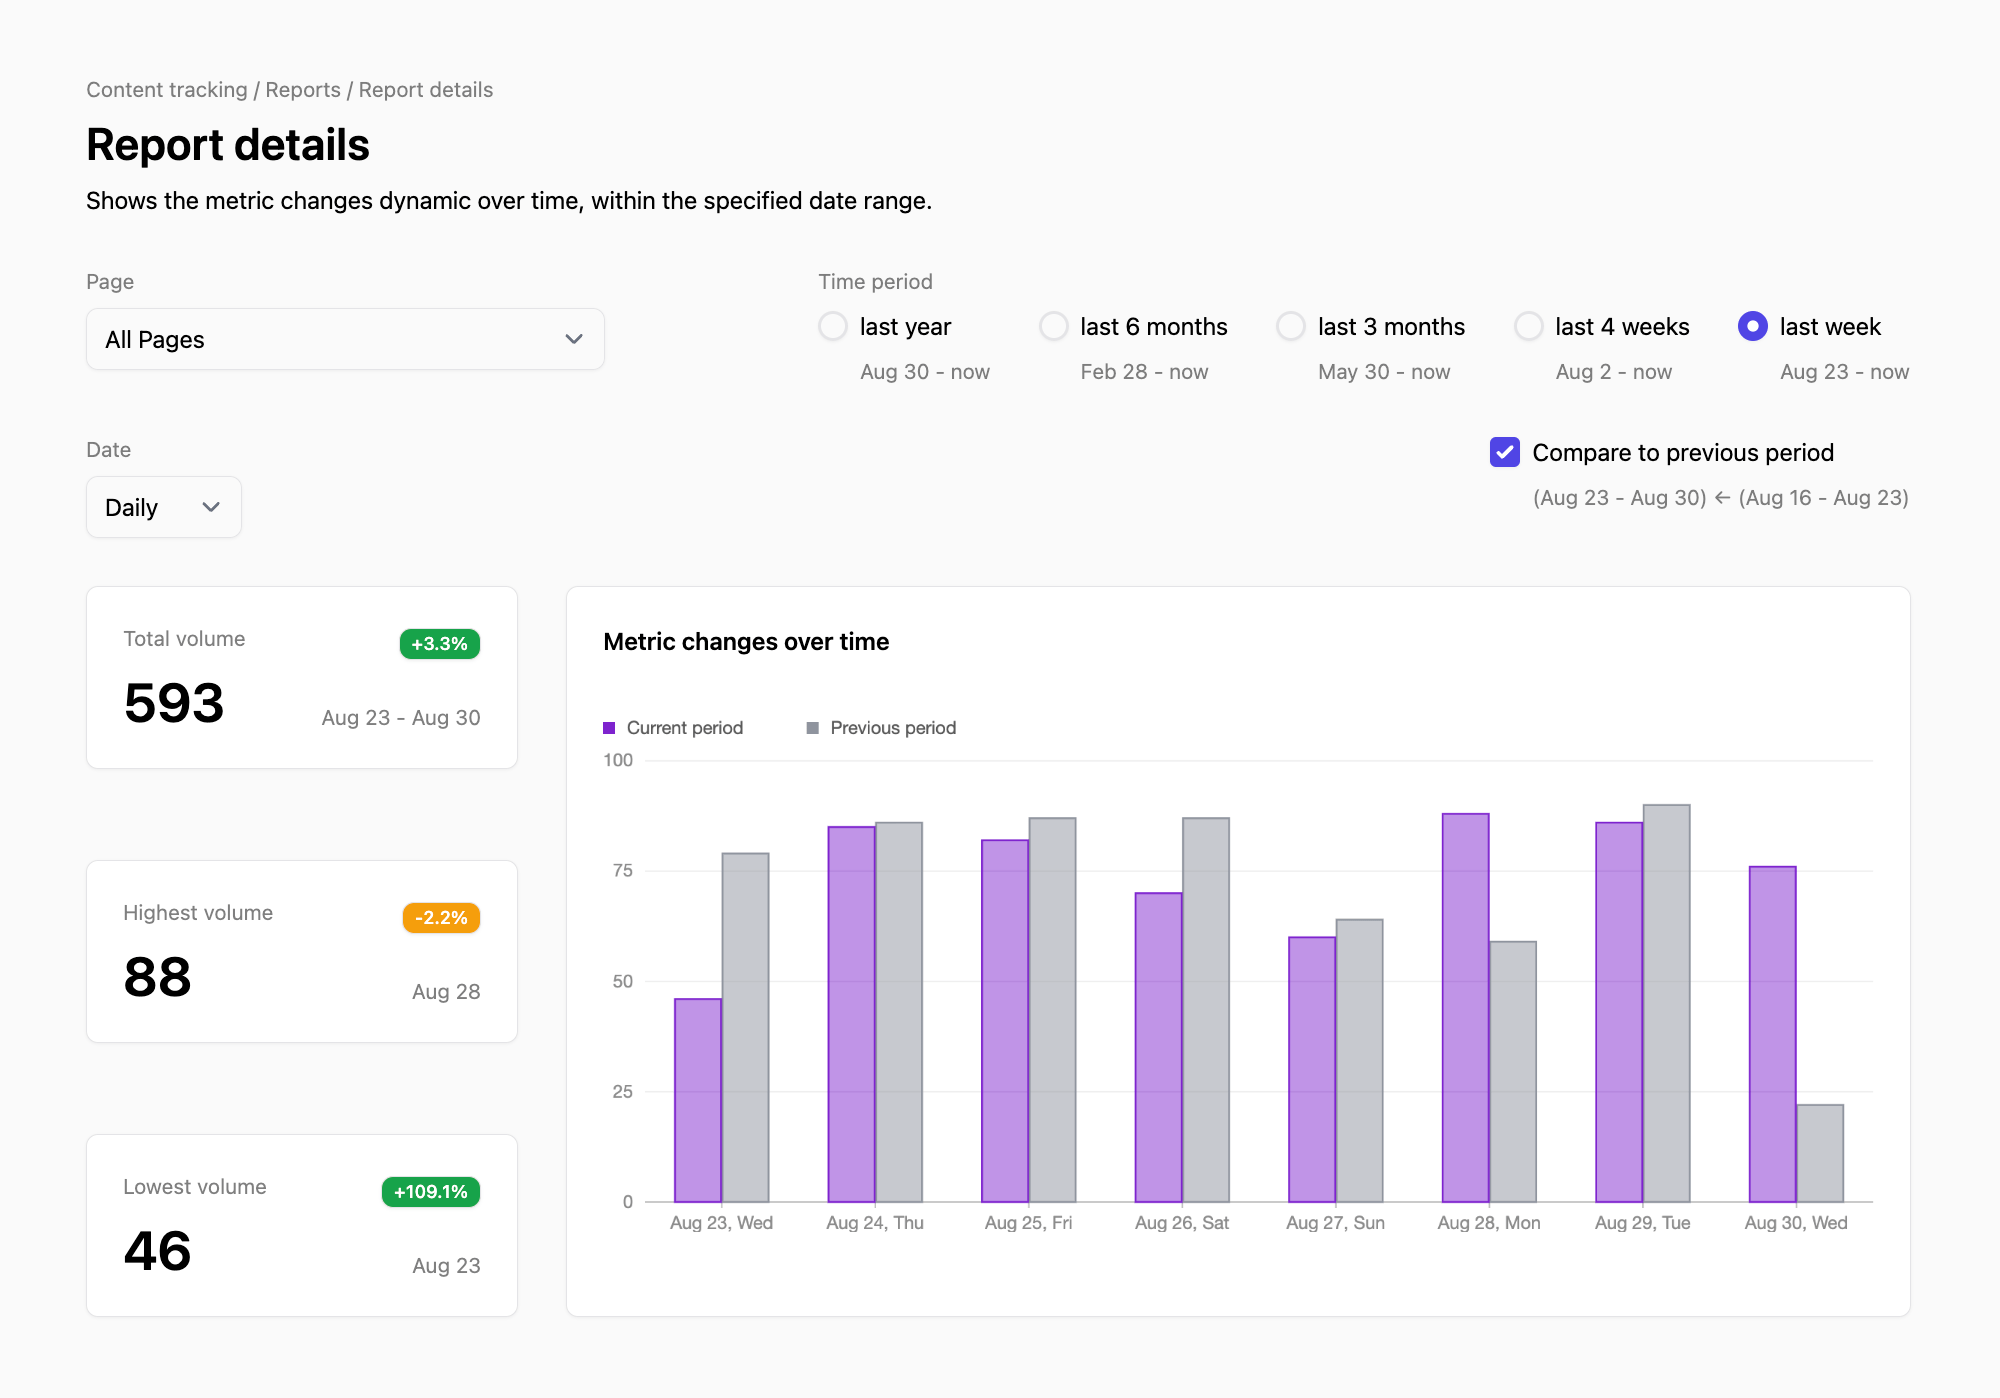The image size is (2000, 1398).
Task: Choose the last 3 months period
Action: pos(1291,327)
